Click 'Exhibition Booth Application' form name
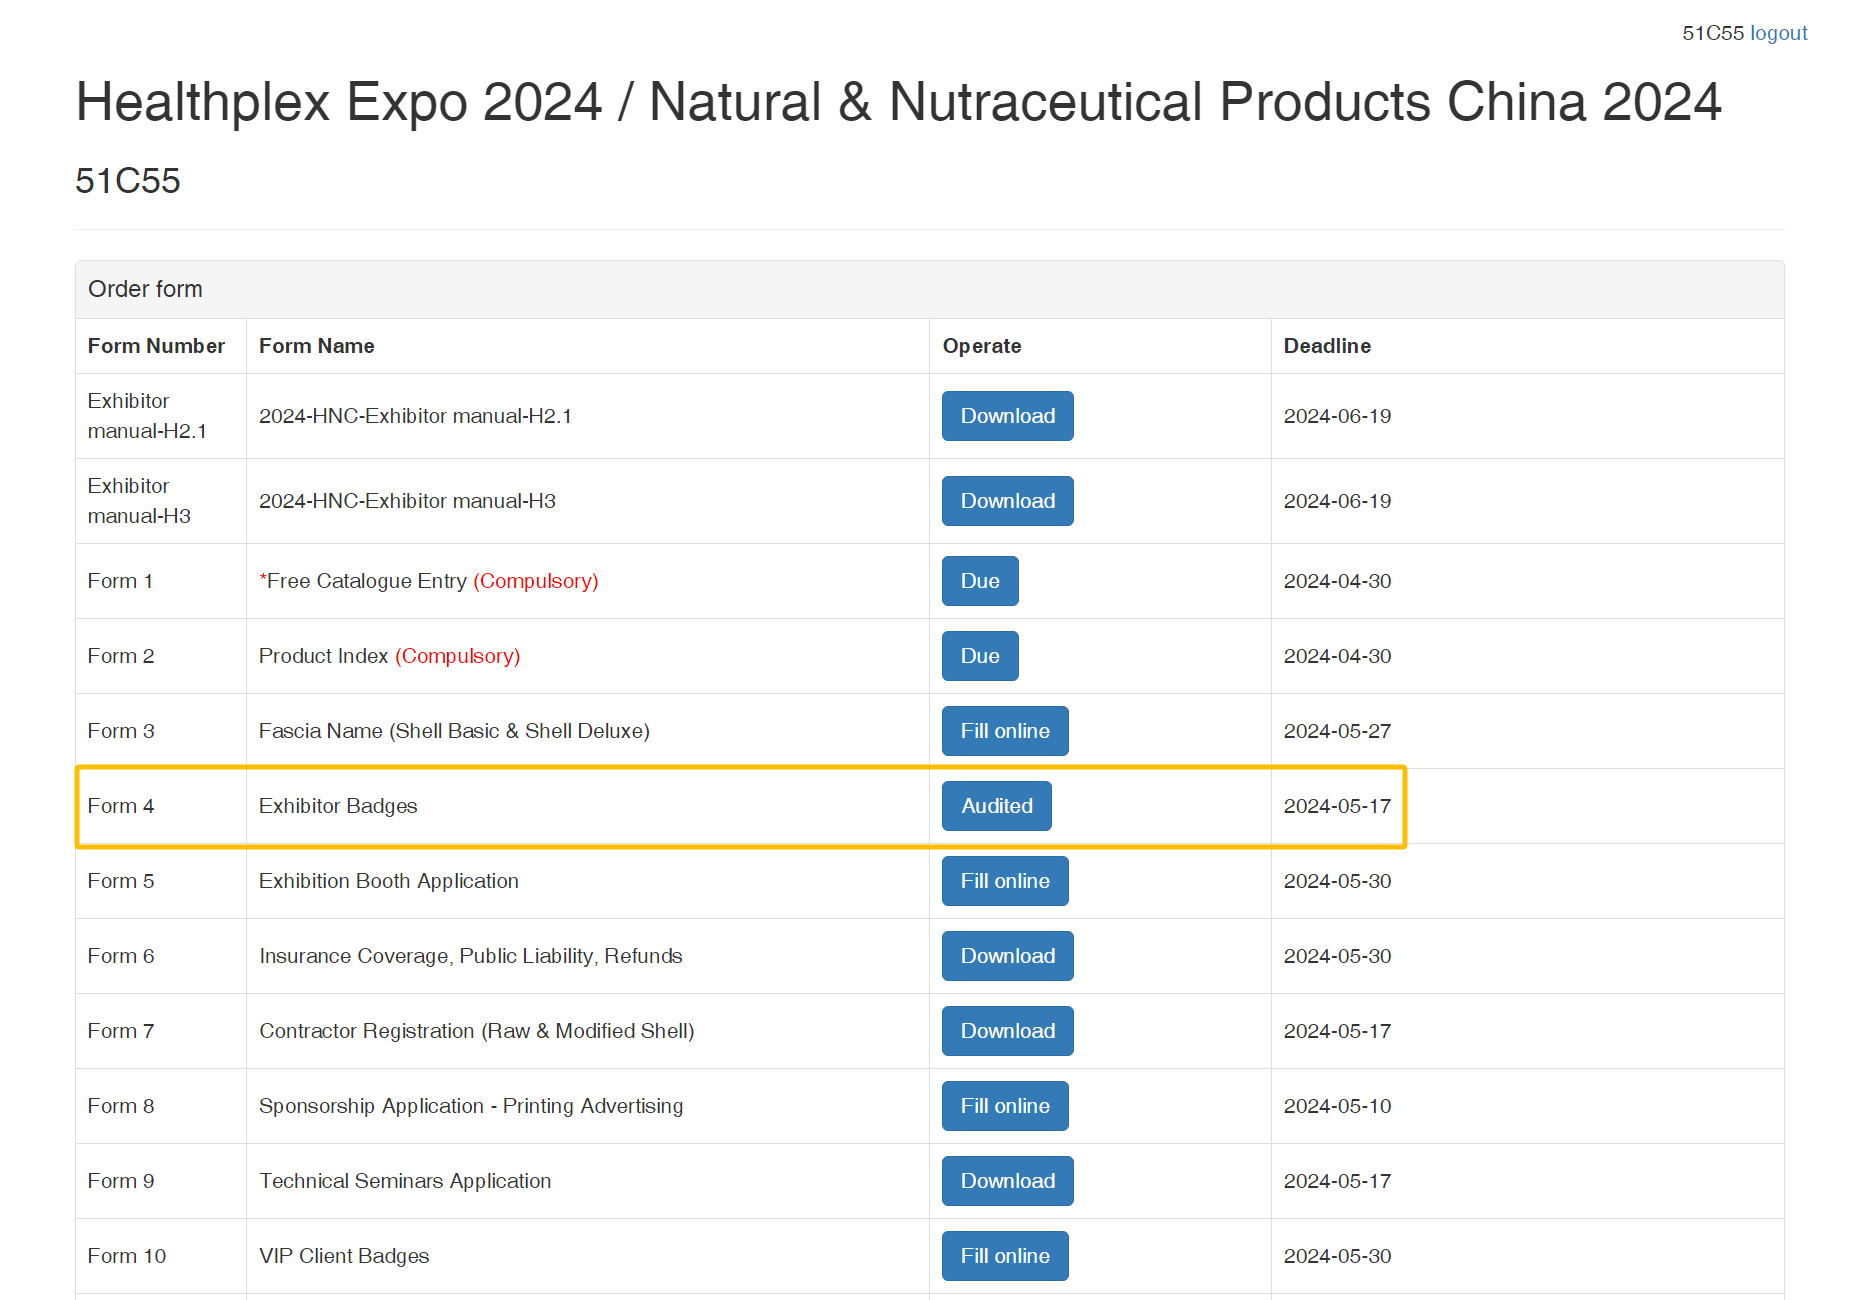The width and height of the screenshot is (1868, 1300). [389, 881]
